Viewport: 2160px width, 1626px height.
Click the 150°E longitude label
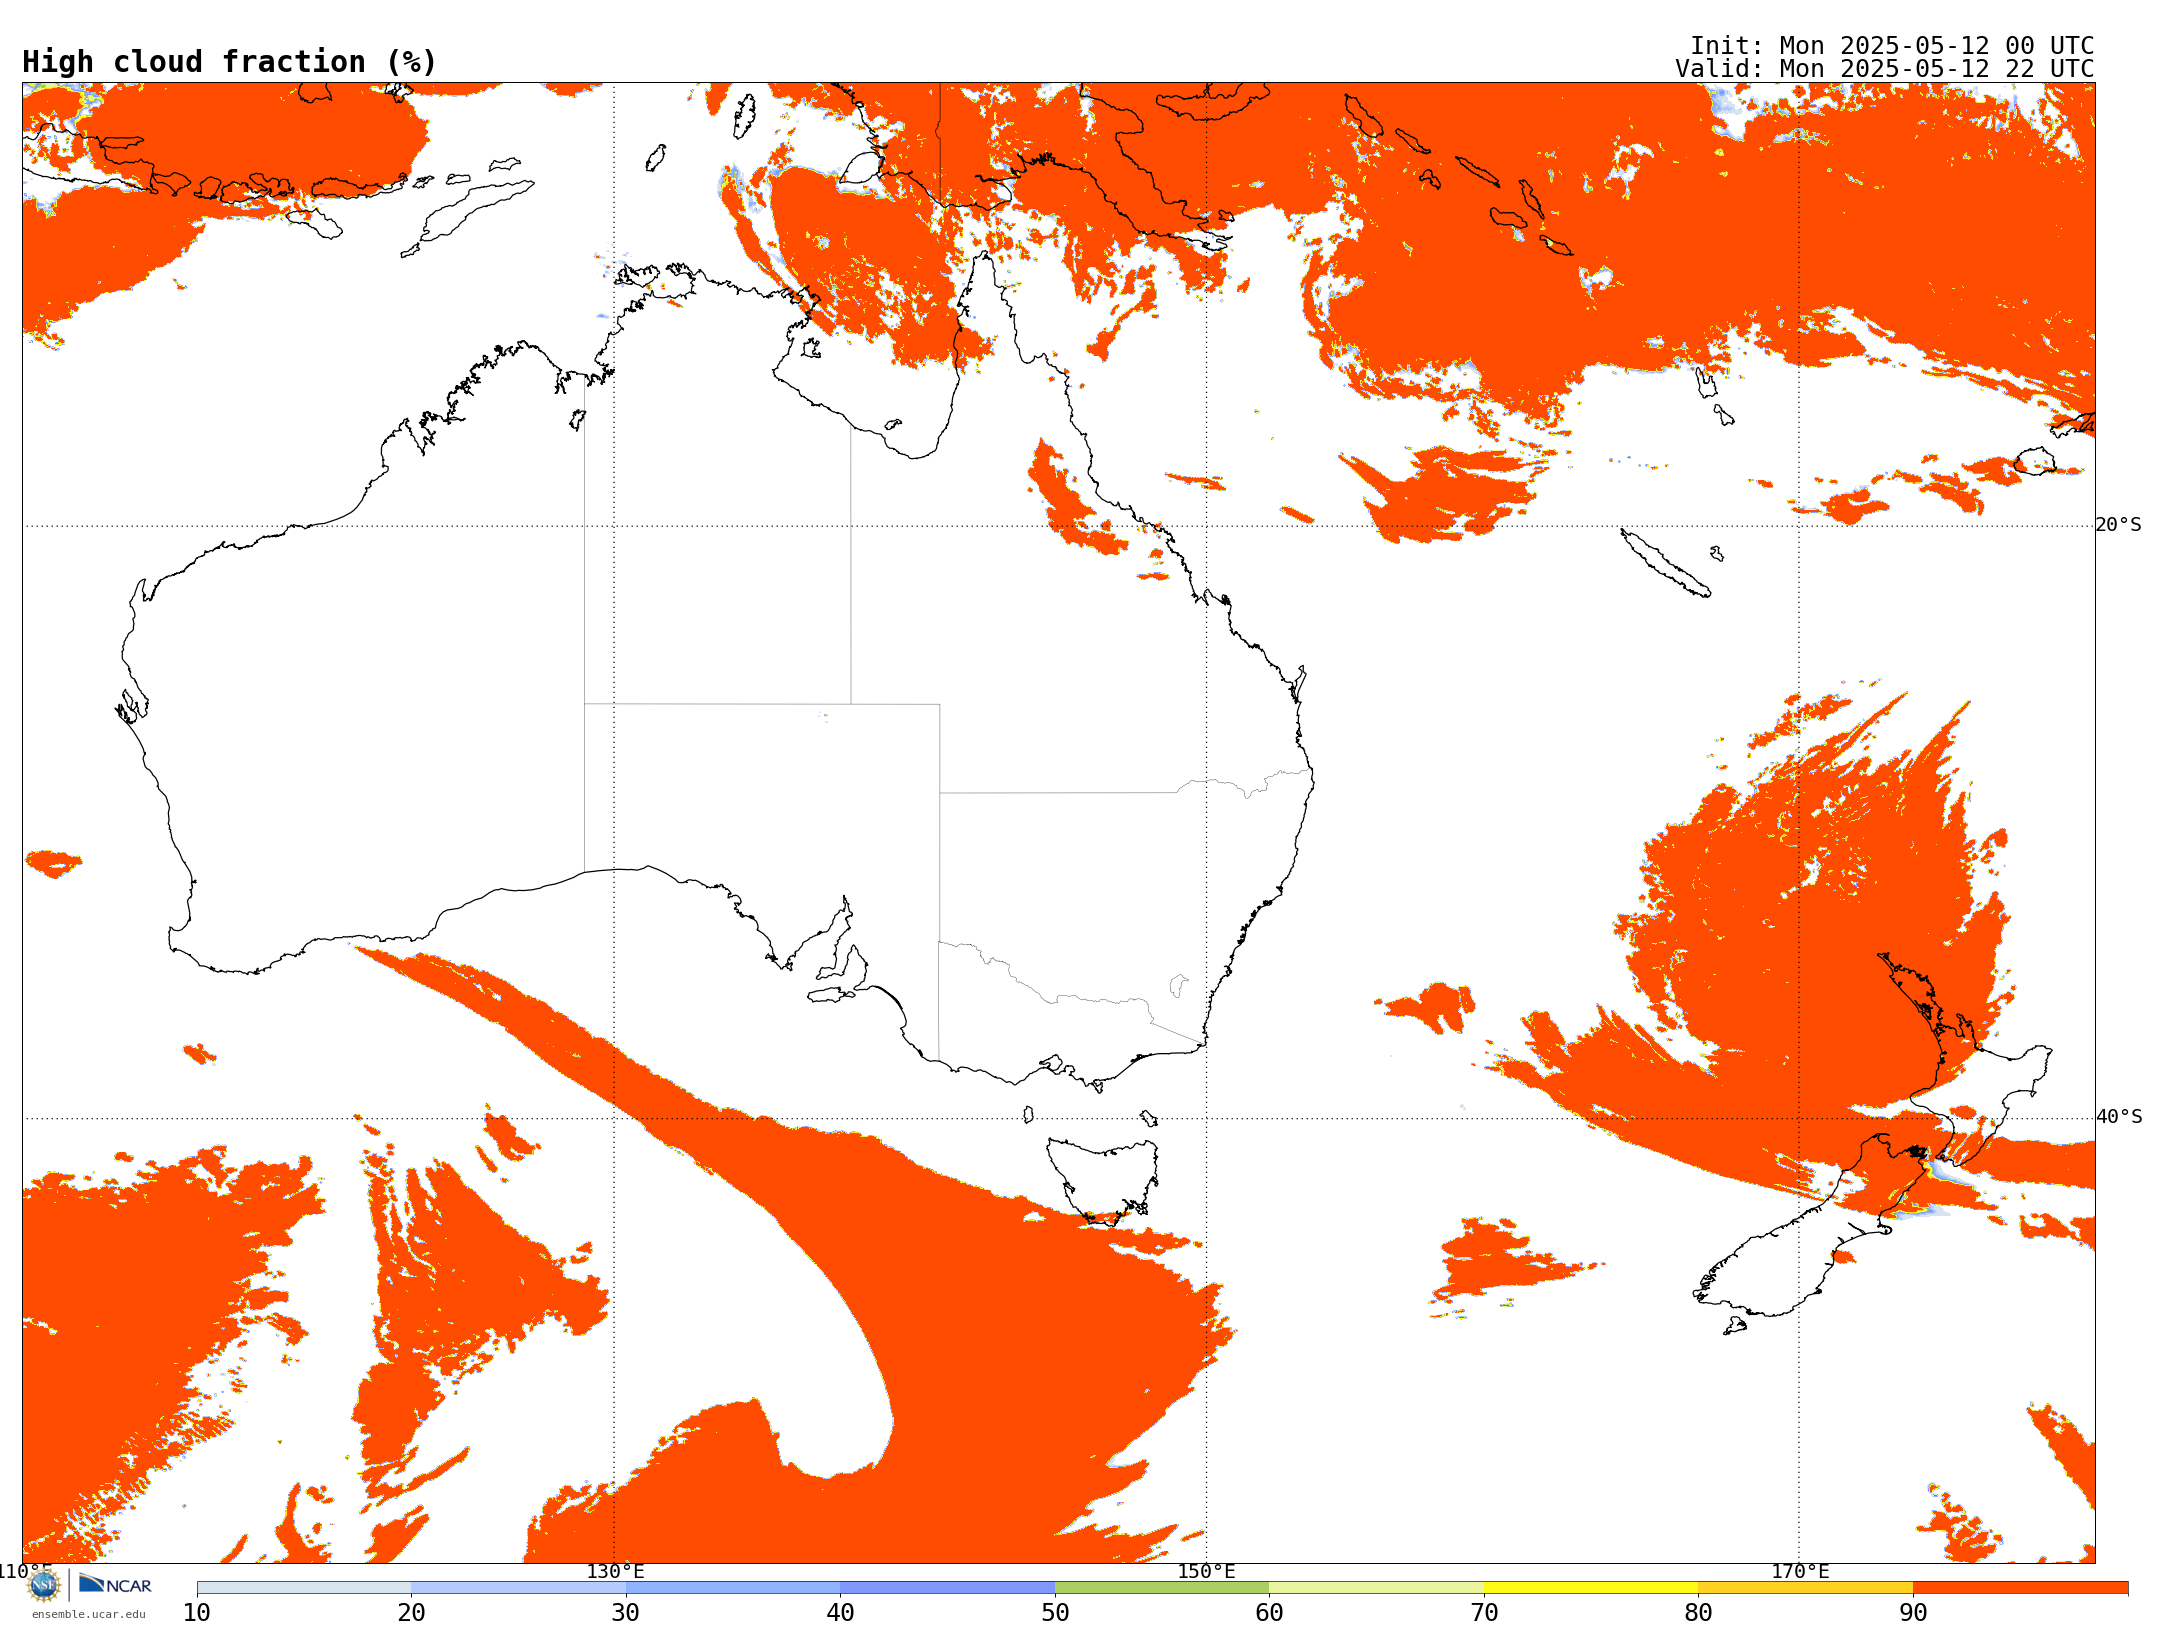coord(1206,1571)
